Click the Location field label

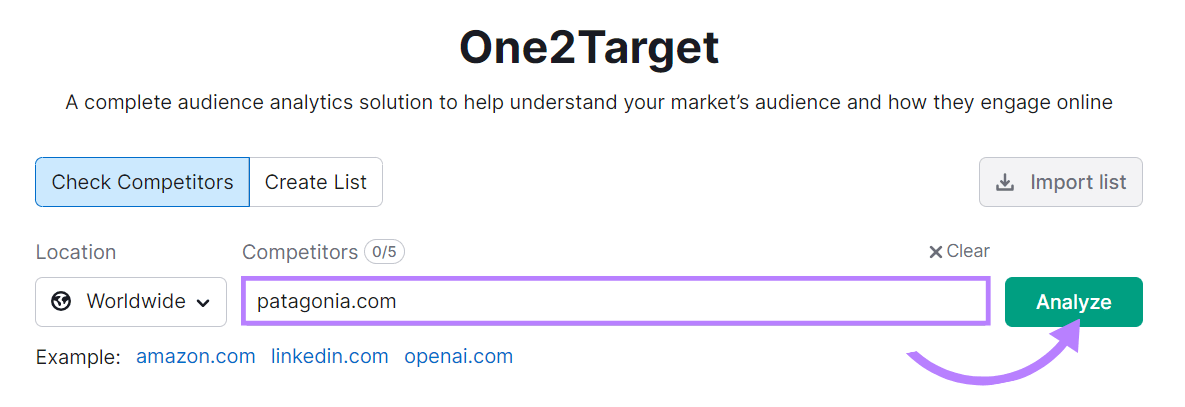pos(76,252)
